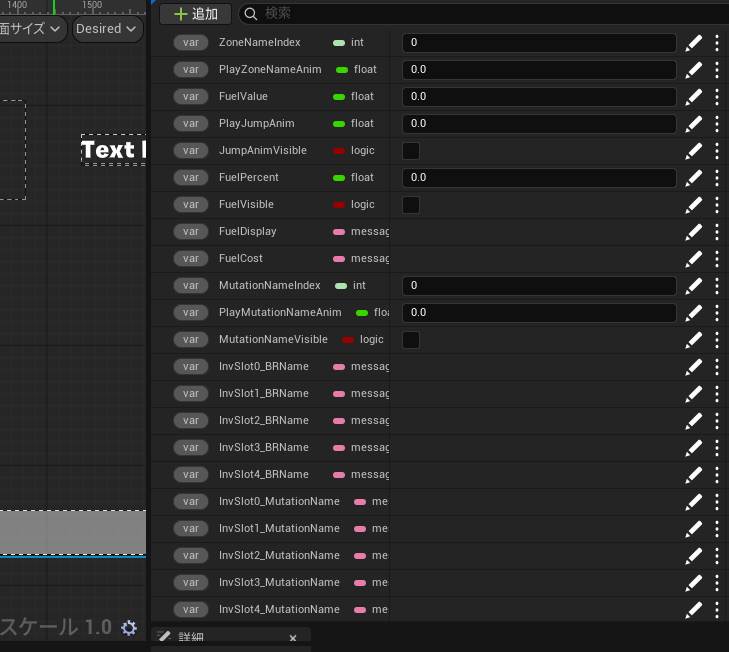Click the pencil edit icon for FuelCost
Screen dimensions: 729x652
[x=694, y=259]
